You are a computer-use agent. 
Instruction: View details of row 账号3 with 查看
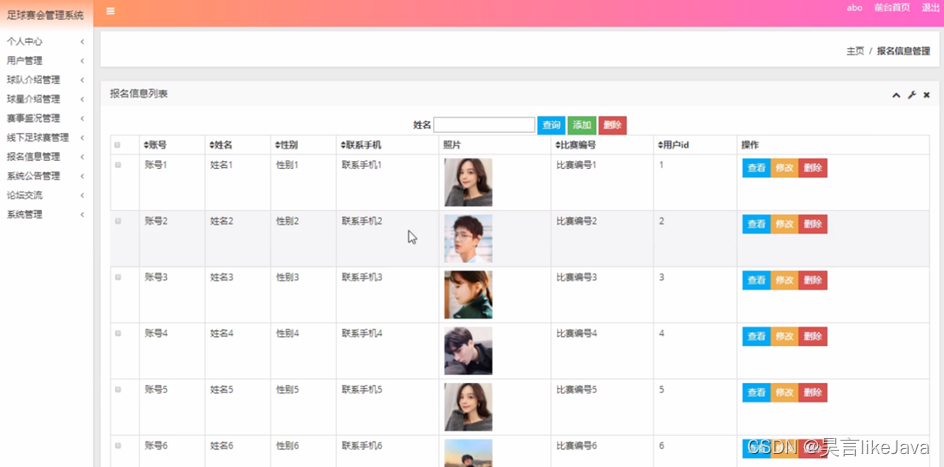[756, 280]
